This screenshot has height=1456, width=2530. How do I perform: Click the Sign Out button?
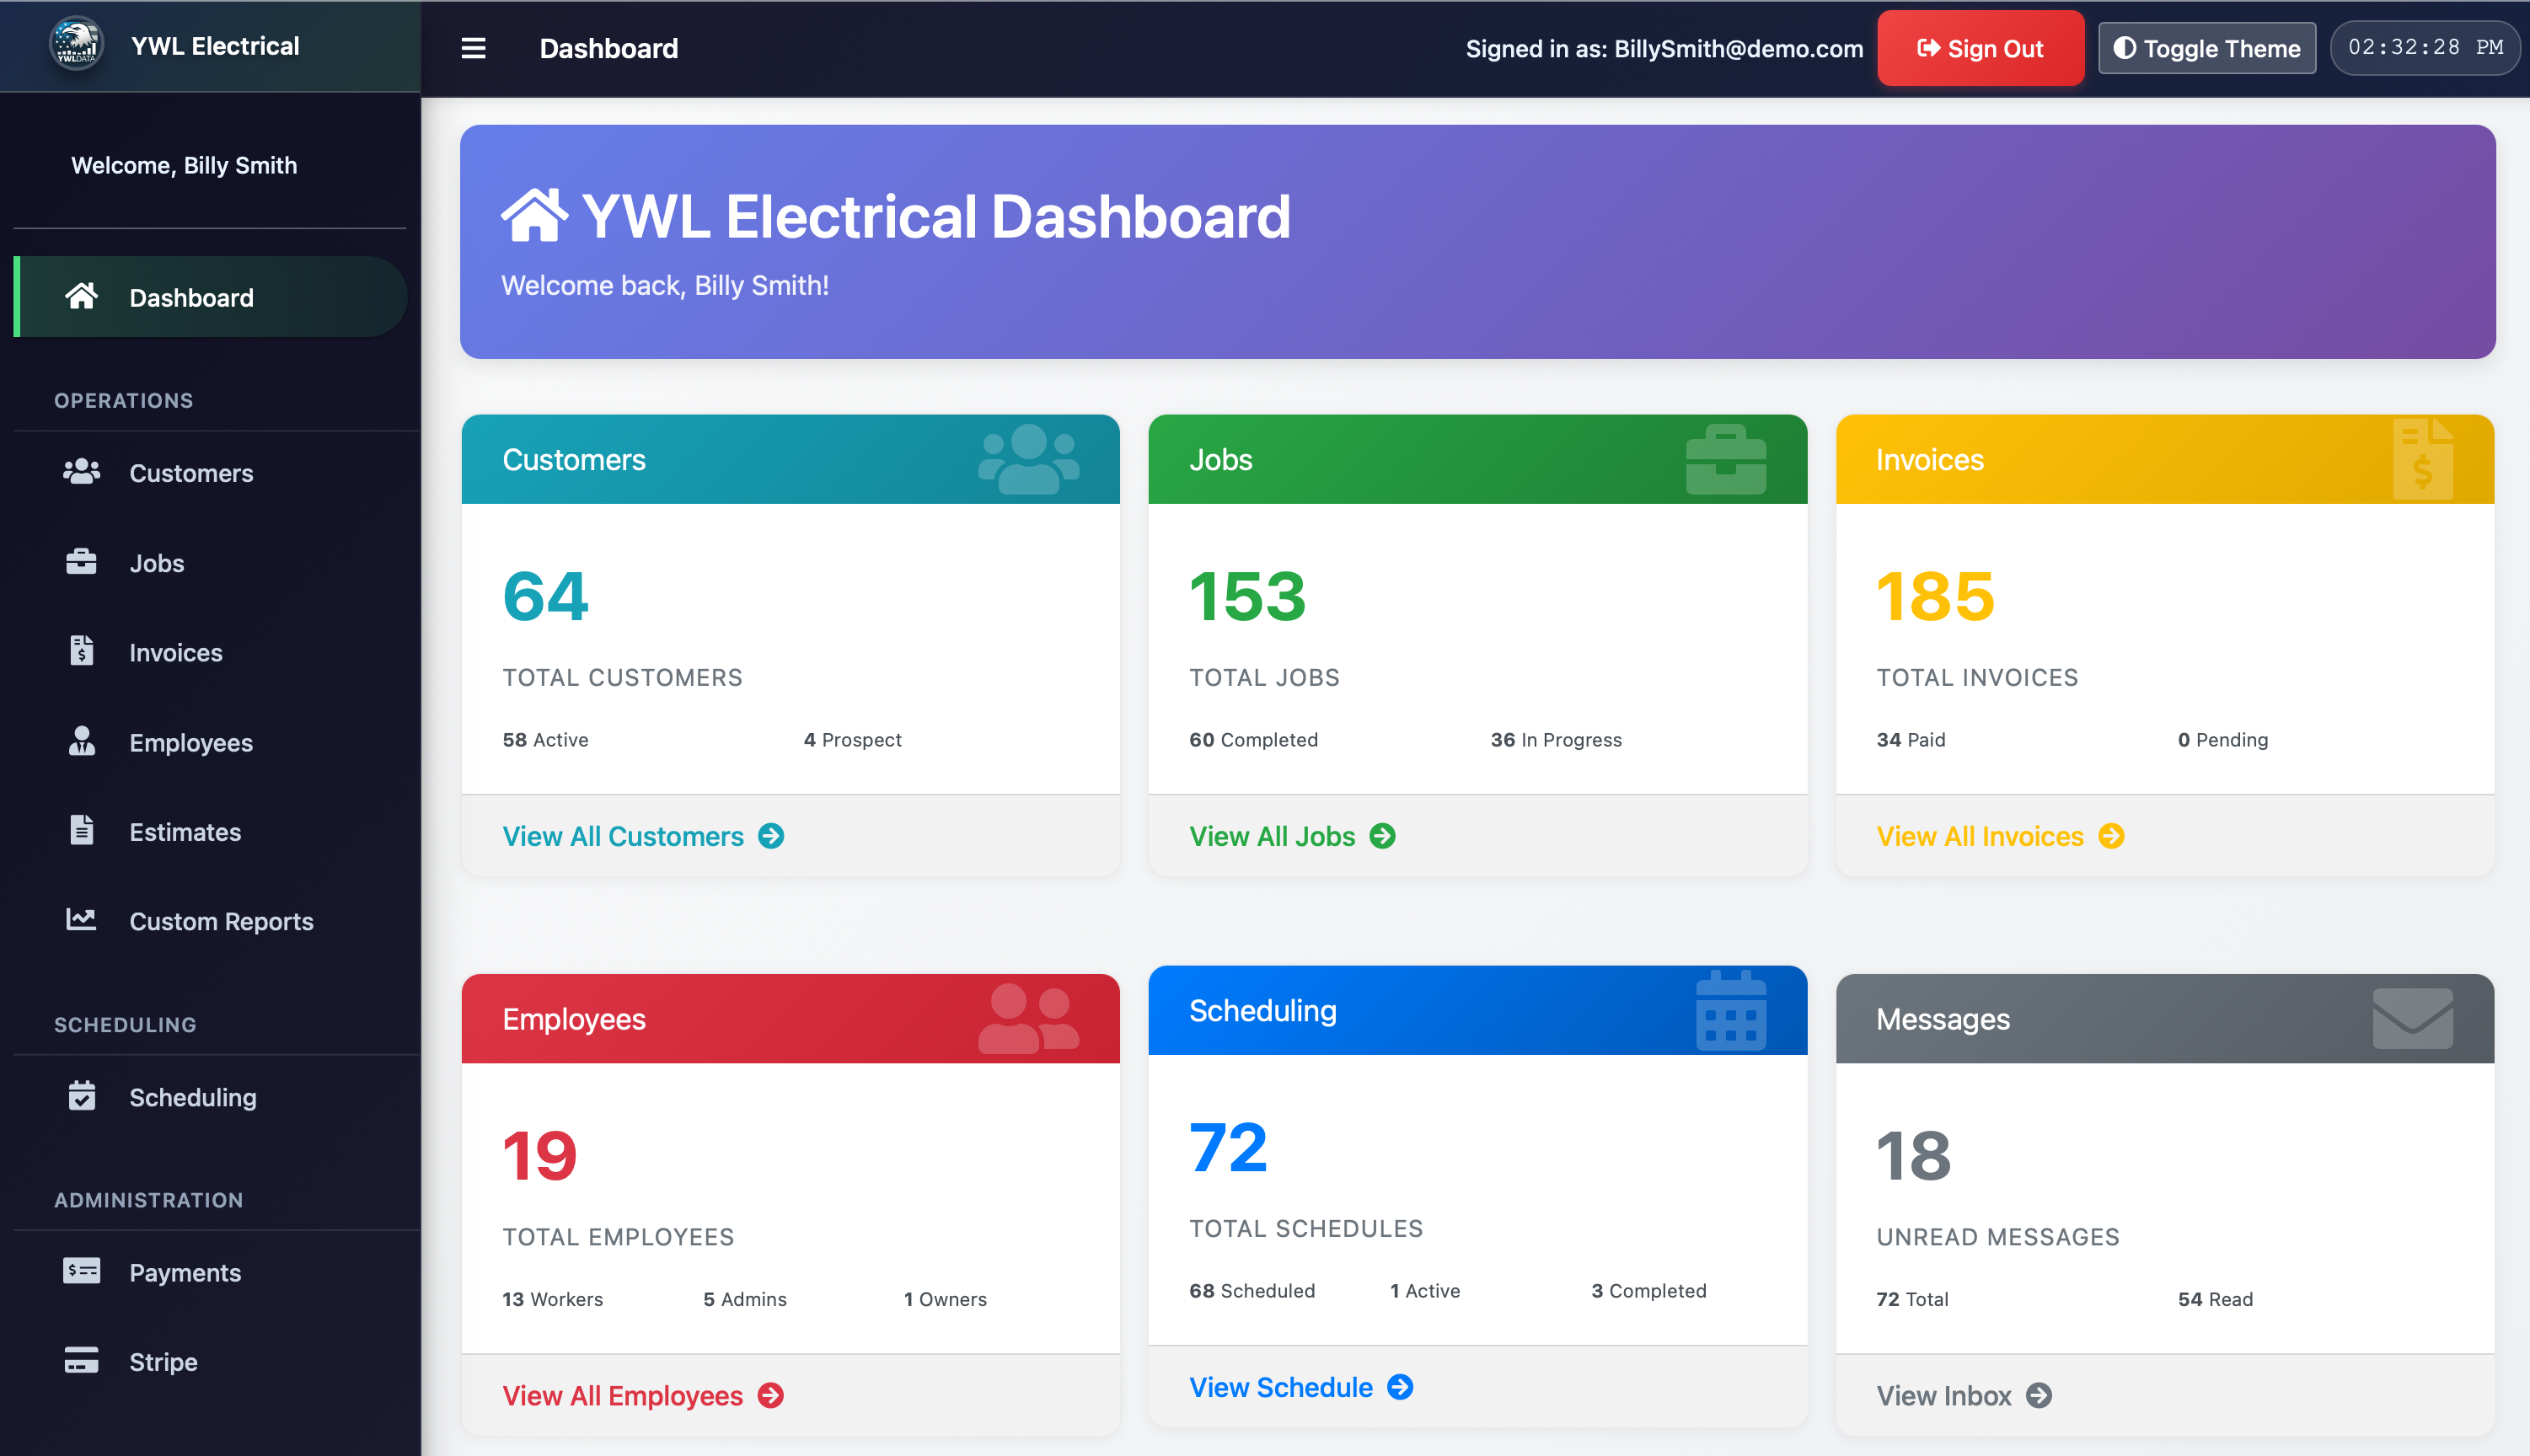click(x=1980, y=47)
